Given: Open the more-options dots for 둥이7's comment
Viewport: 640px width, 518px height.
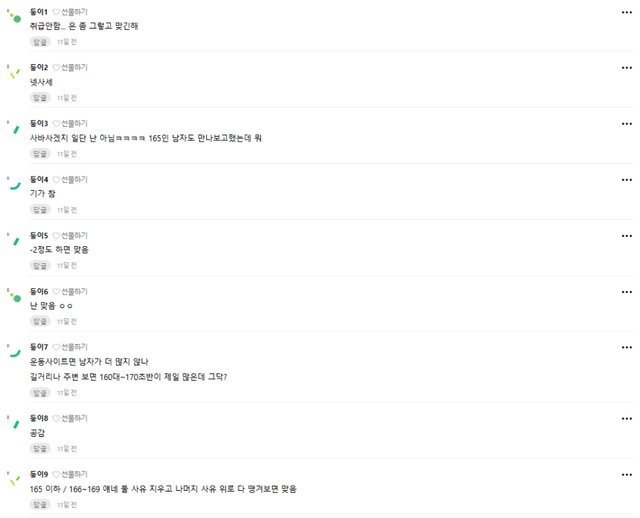Looking at the screenshot, I should 627,347.
